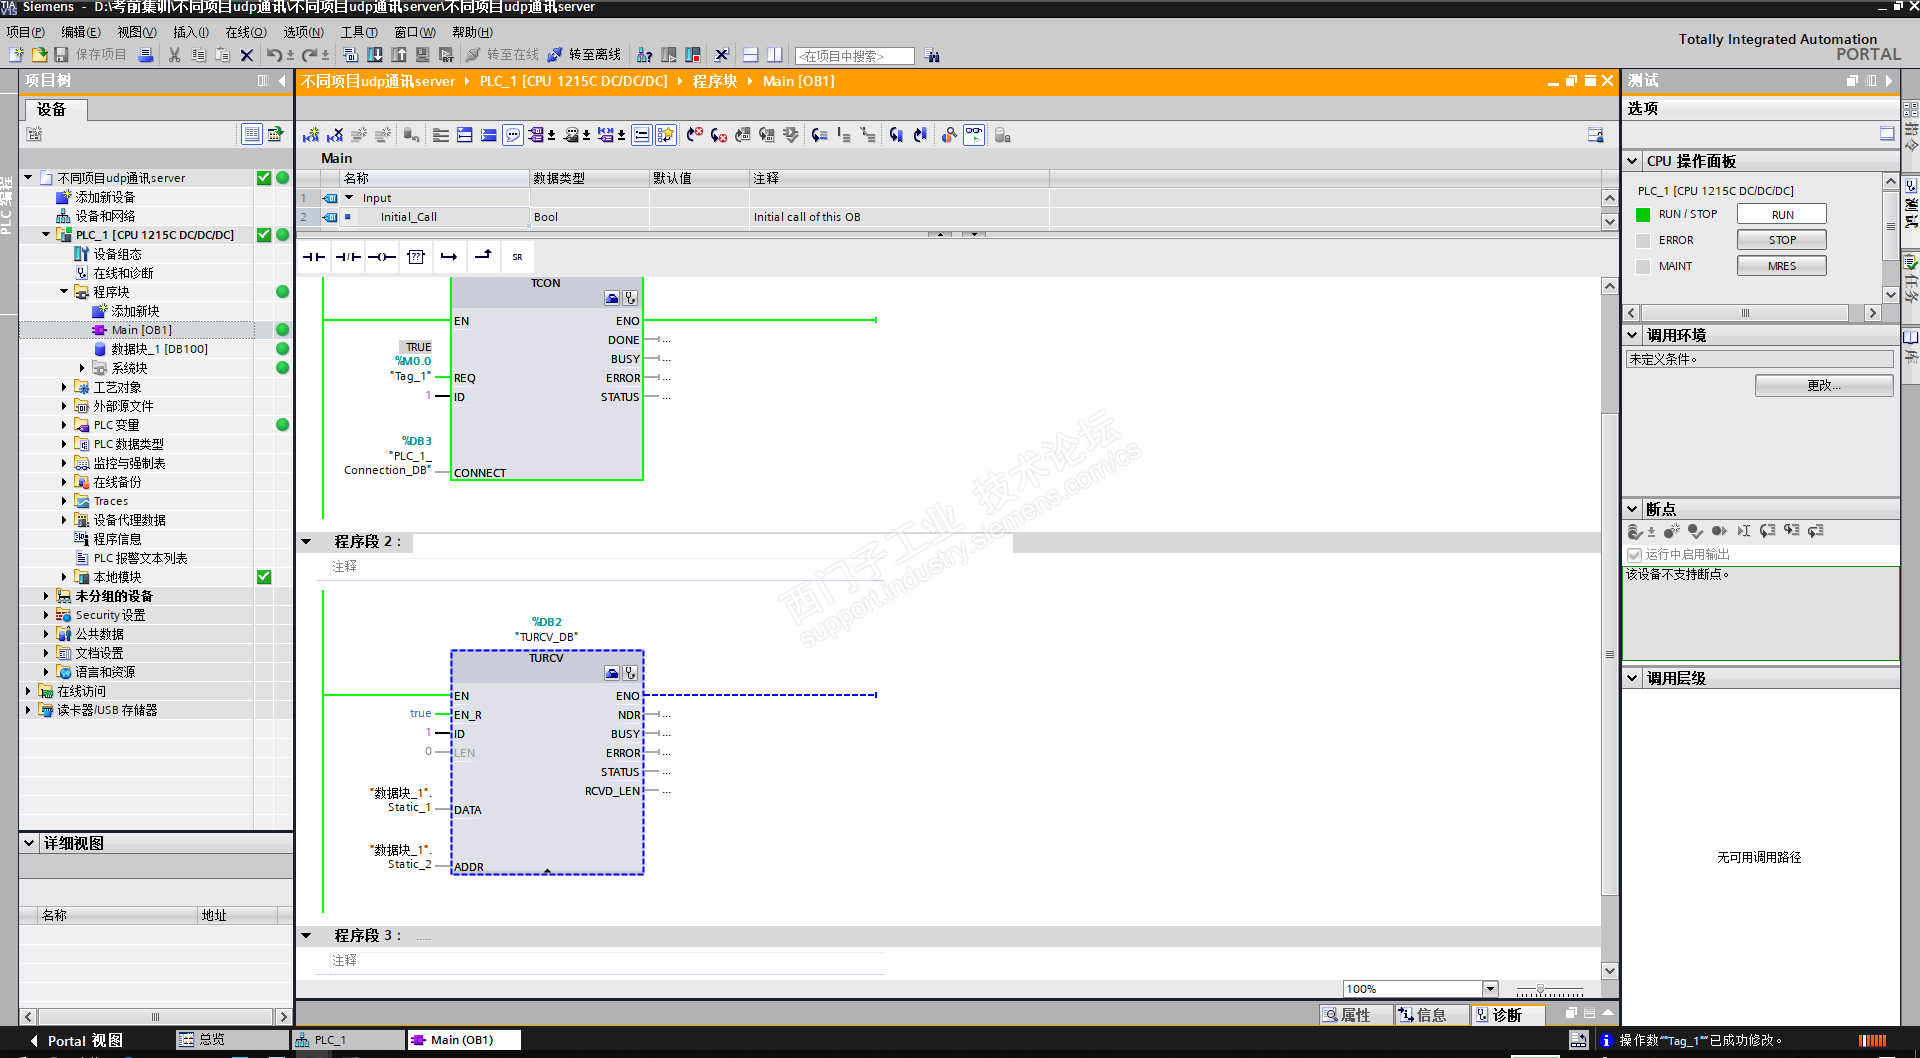
Task: Click the split editor horizontally icon
Action: click(750, 55)
